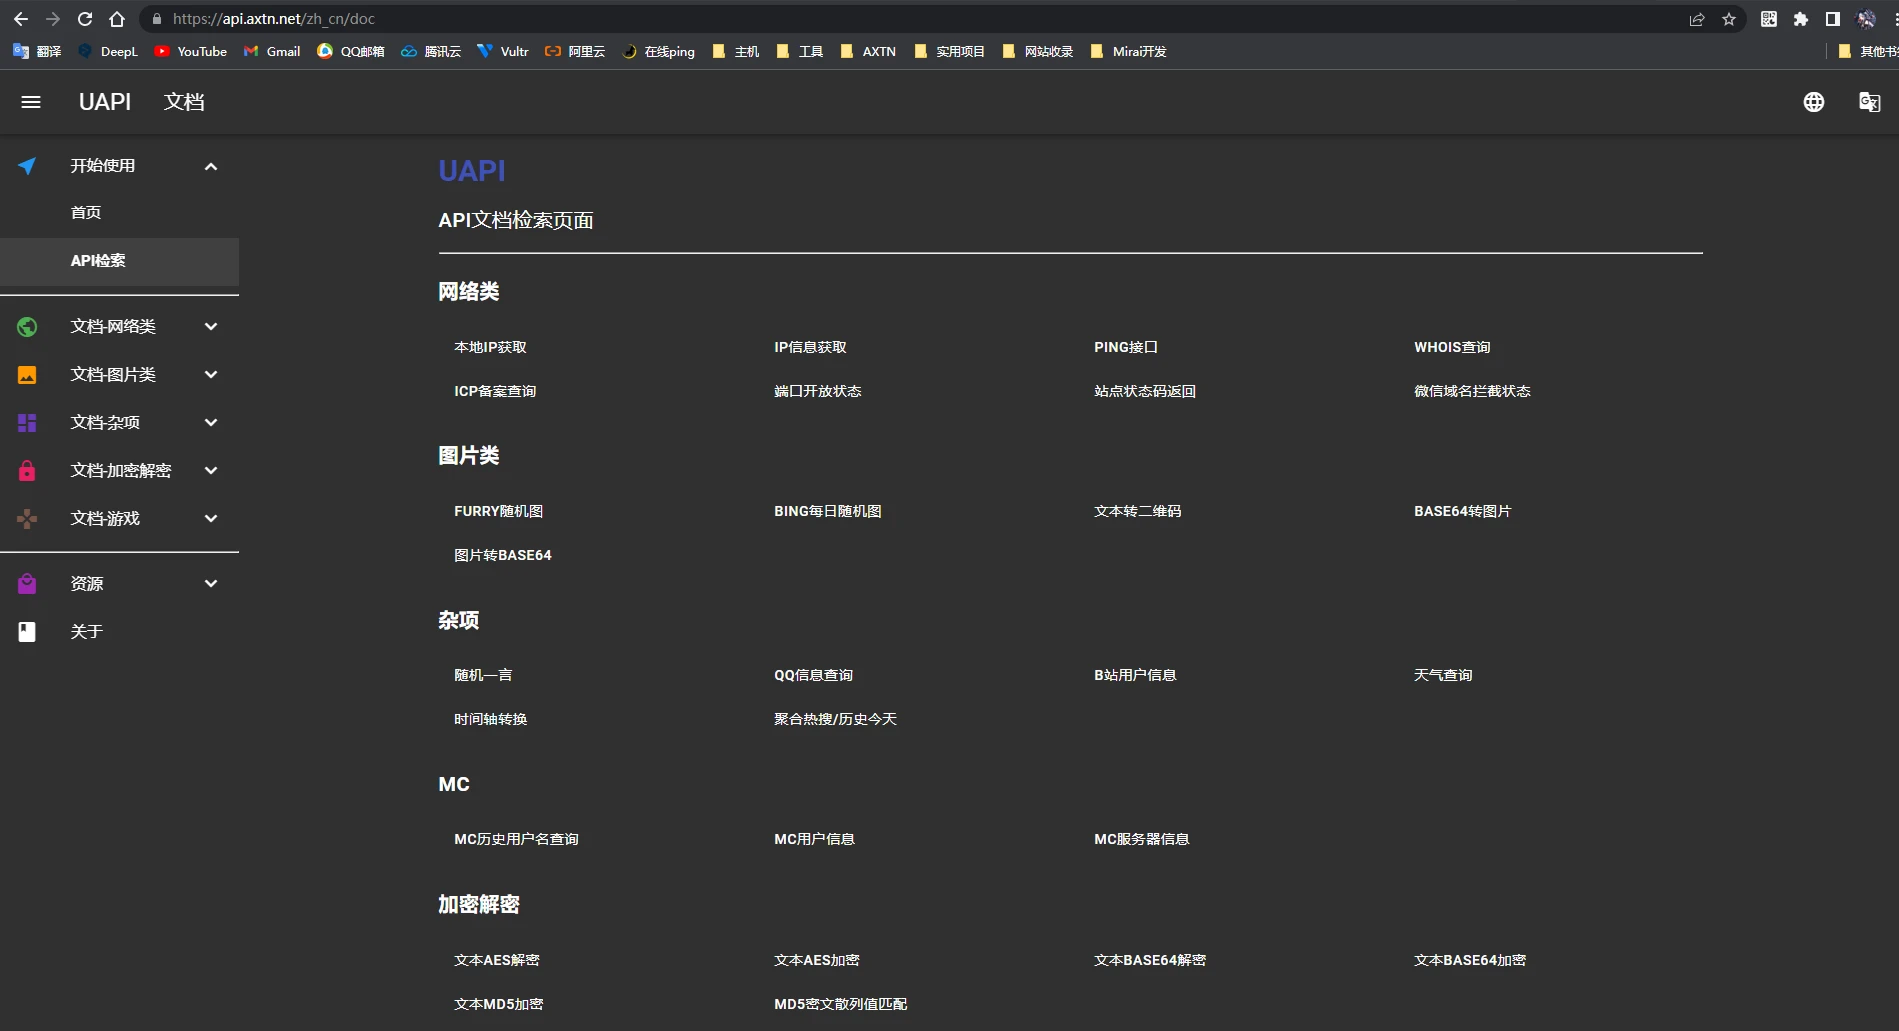
Task: Open PING接口 API link
Action: [1126, 347]
